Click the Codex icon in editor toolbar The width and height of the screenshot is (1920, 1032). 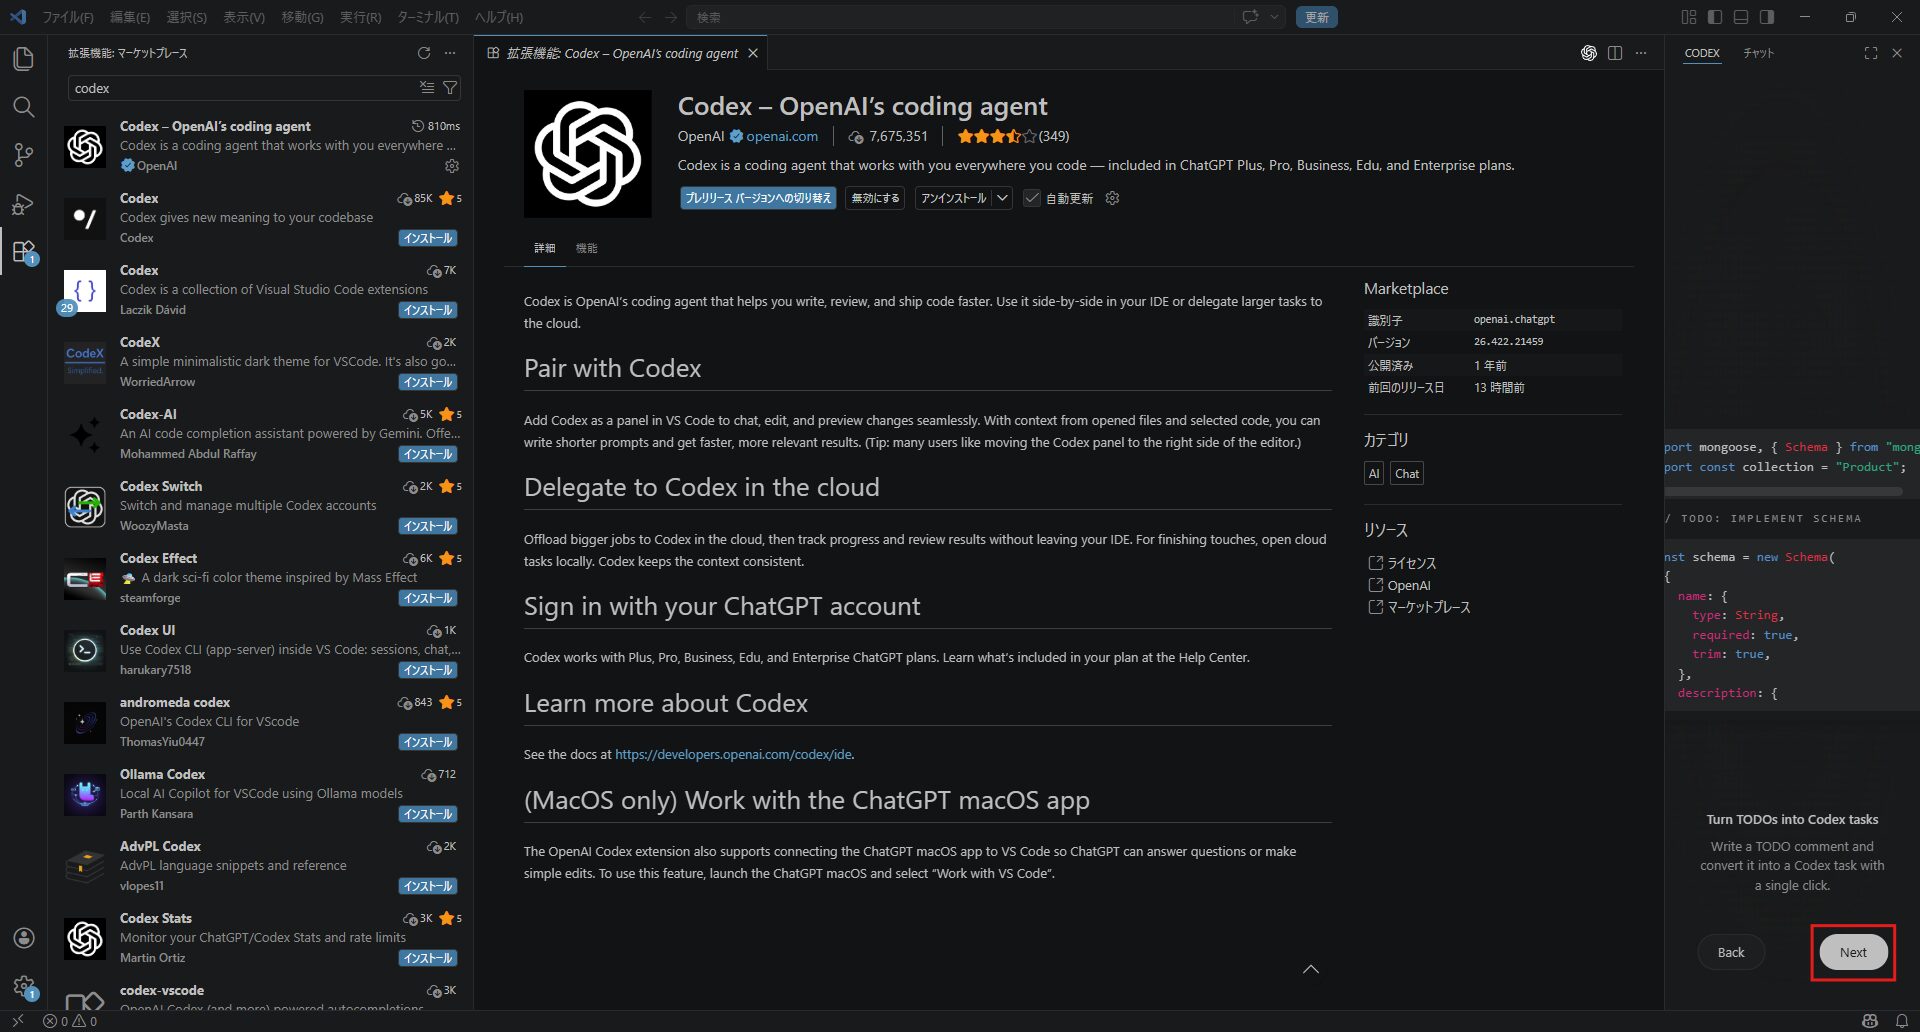tap(1588, 53)
